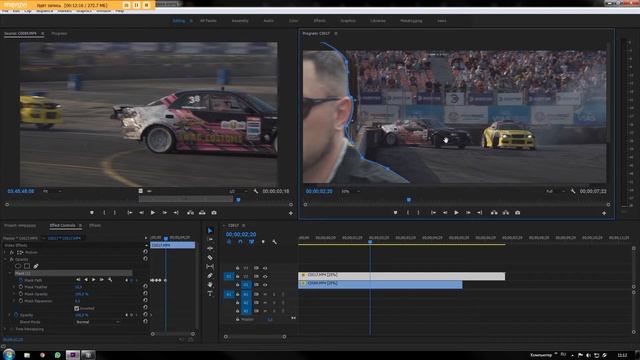Select the Pen tool in tools panel

[210, 276]
